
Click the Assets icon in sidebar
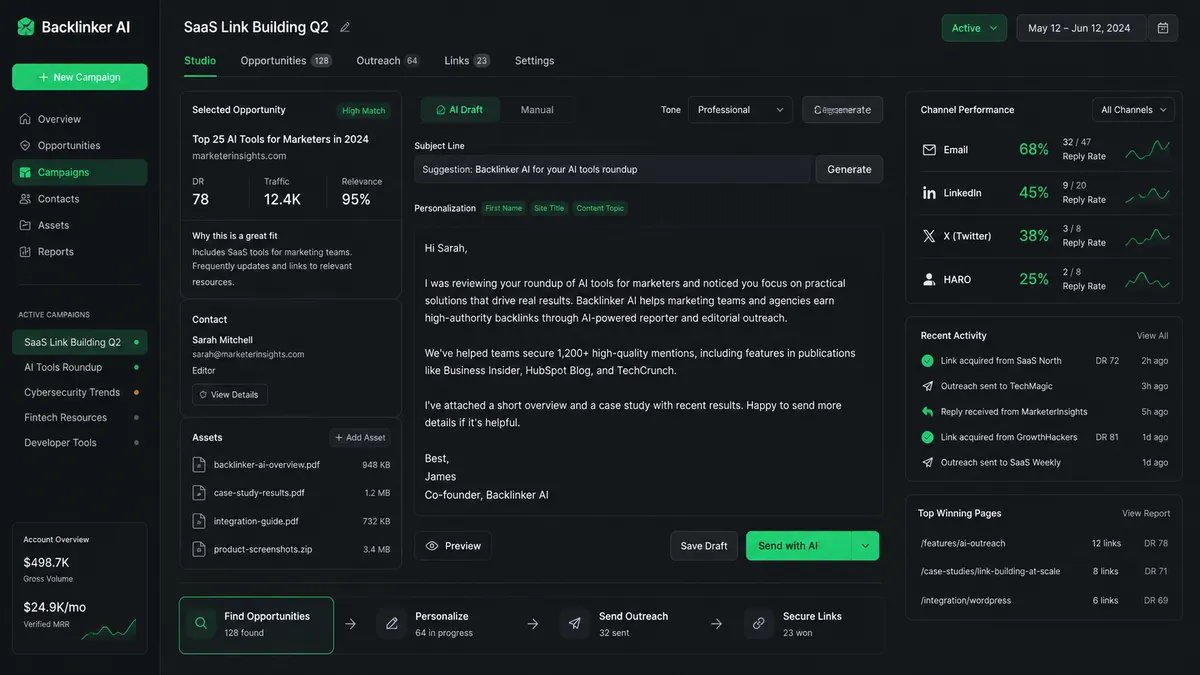[x=25, y=225]
